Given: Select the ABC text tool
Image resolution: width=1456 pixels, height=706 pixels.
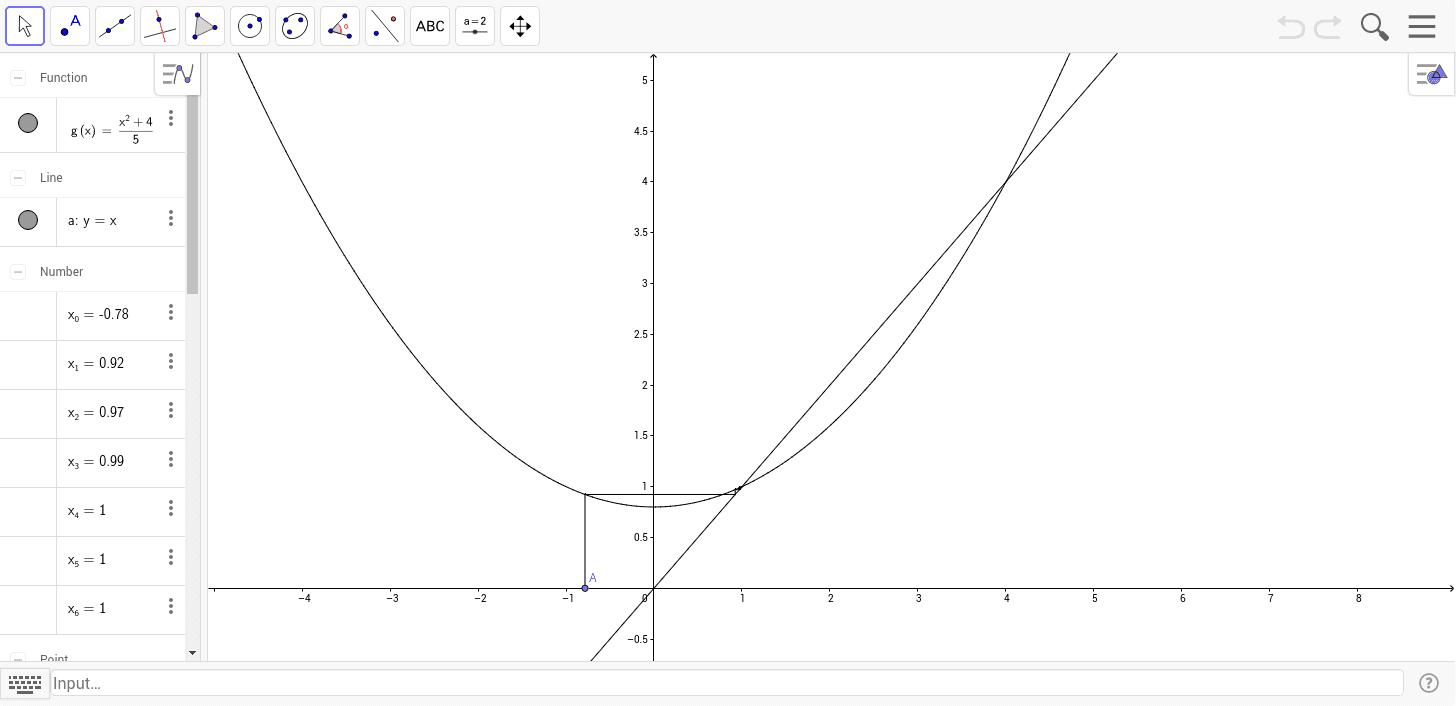Looking at the screenshot, I should point(429,26).
